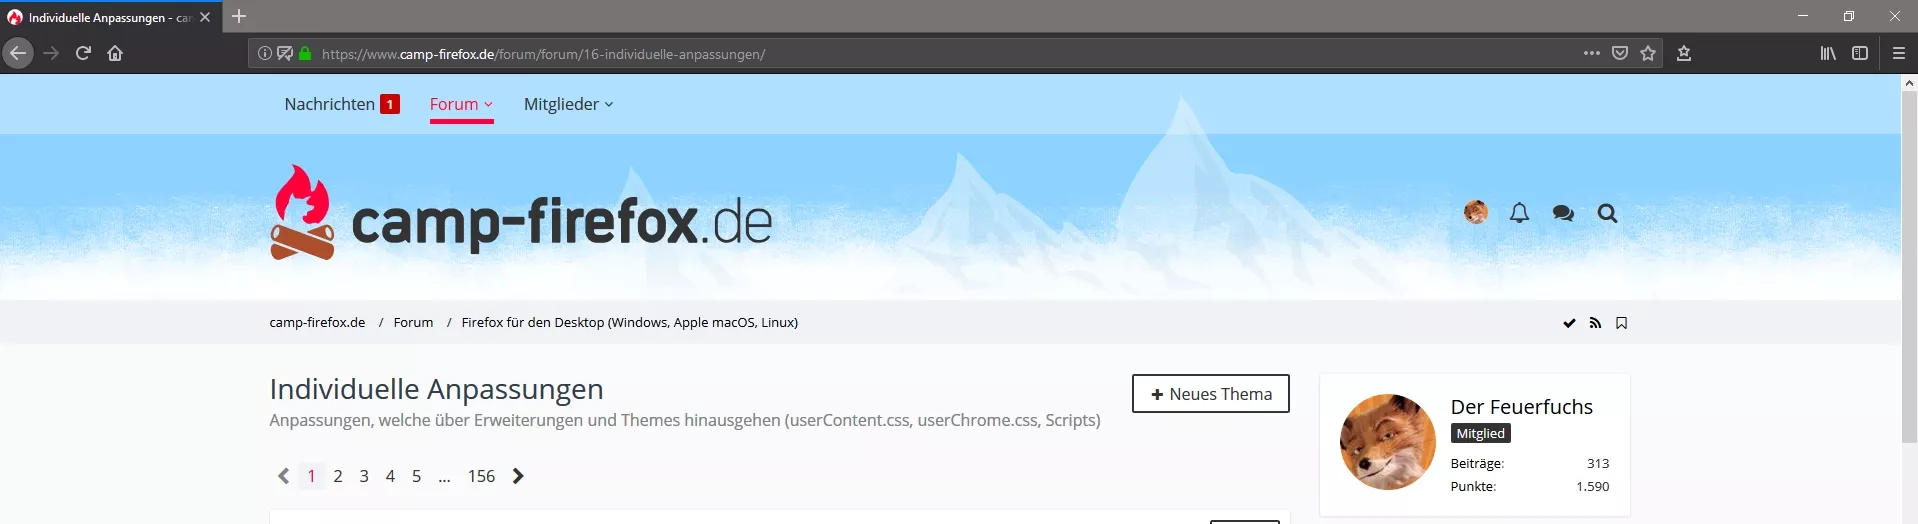Click the extension icon beside the address bar
The width and height of the screenshot is (1918, 524).
1684,53
